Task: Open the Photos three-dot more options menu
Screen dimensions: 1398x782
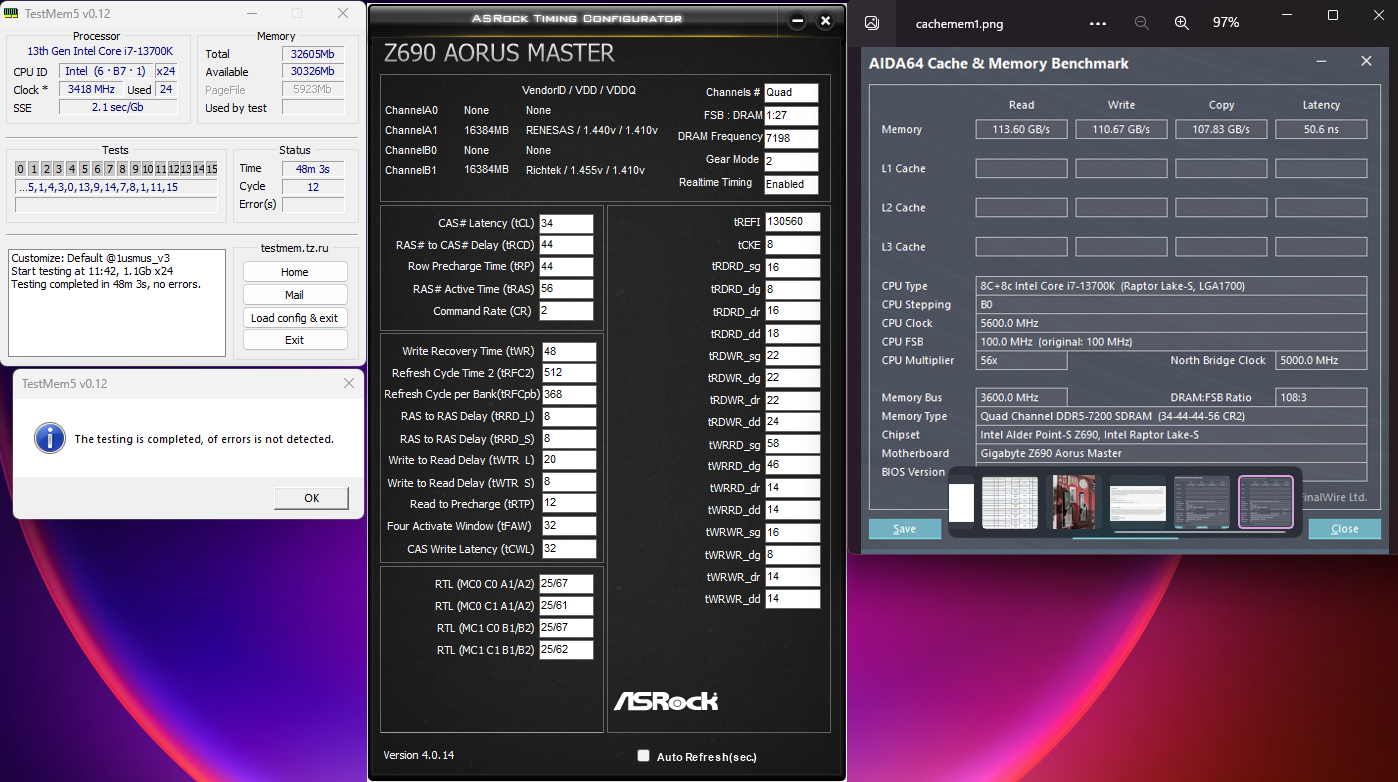Action: [1098, 23]
